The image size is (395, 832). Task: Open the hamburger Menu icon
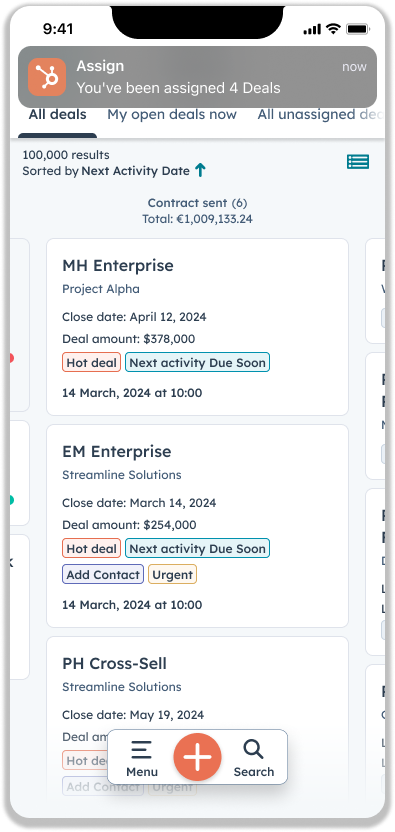pos(142,750)
